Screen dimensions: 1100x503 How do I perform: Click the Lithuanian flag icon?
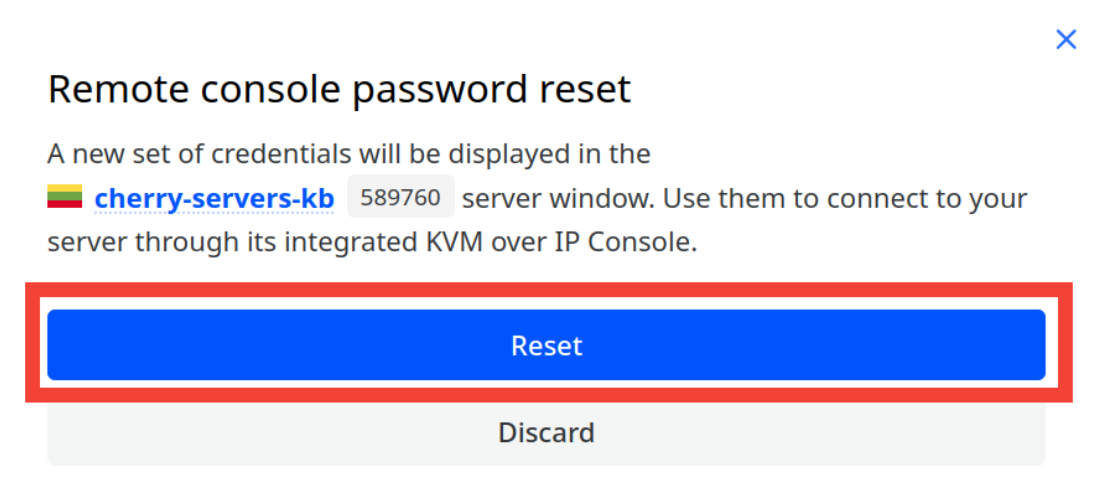pyautogui.click(x=65, y=197)
